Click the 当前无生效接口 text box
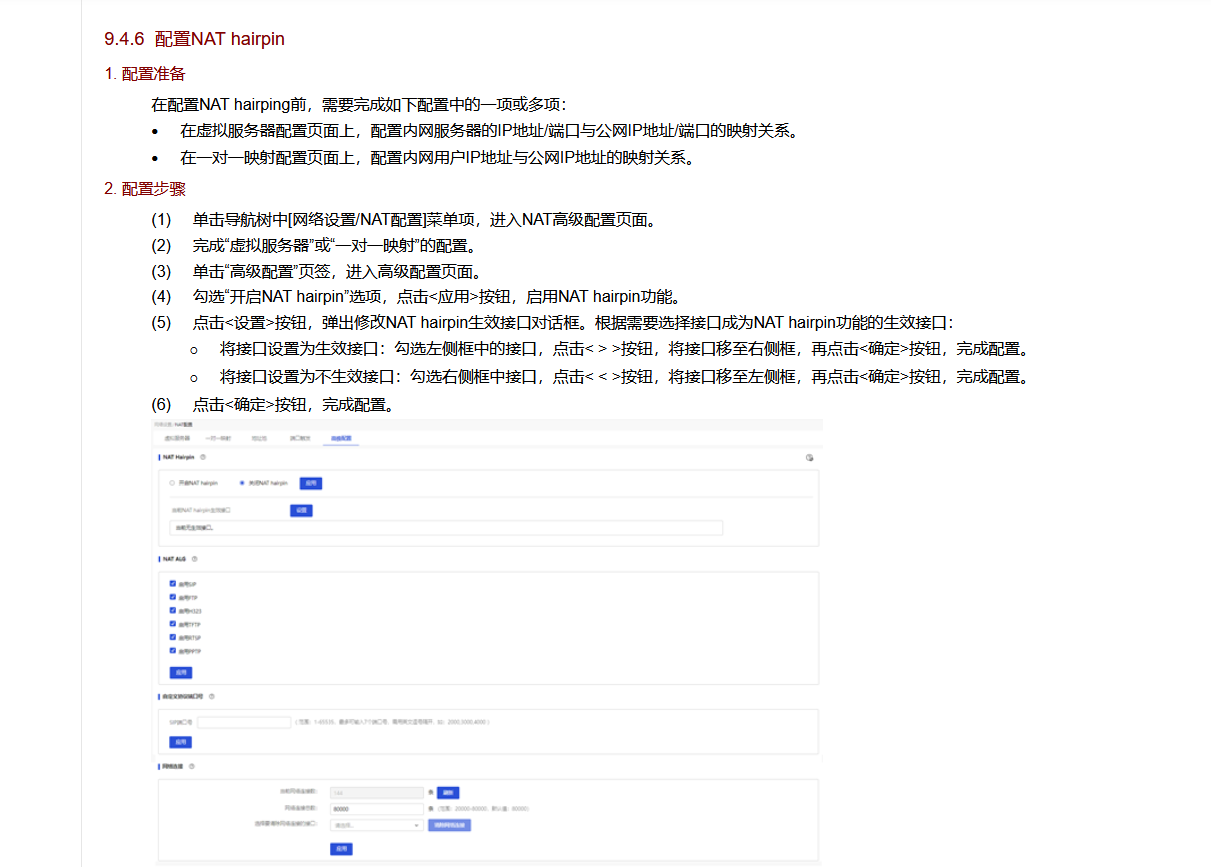 [445, 527]
